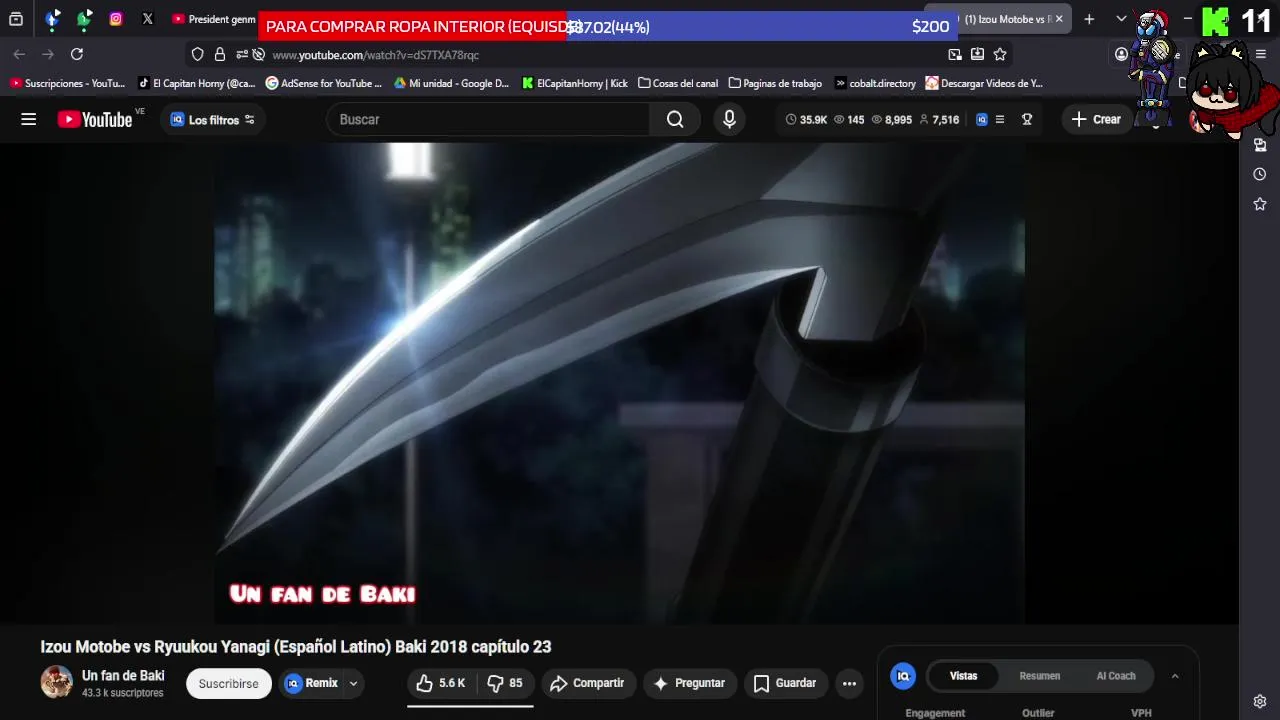Open sidebar settings gear icon

[1260, 701]
